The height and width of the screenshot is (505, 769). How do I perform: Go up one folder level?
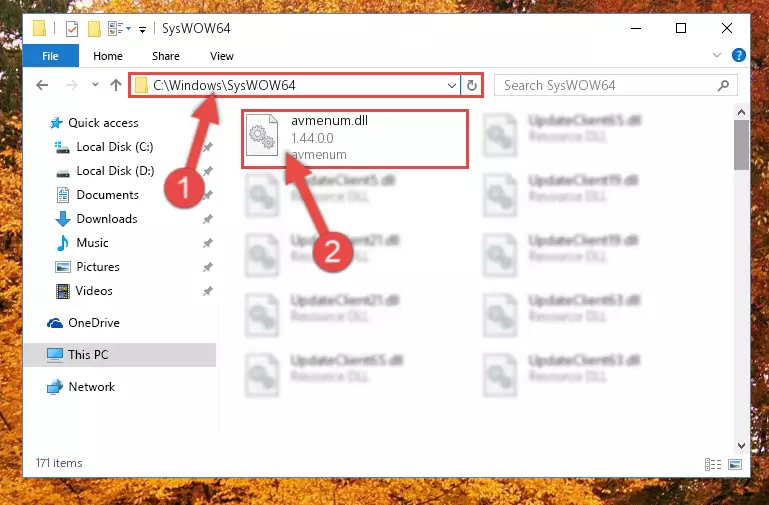116,85
